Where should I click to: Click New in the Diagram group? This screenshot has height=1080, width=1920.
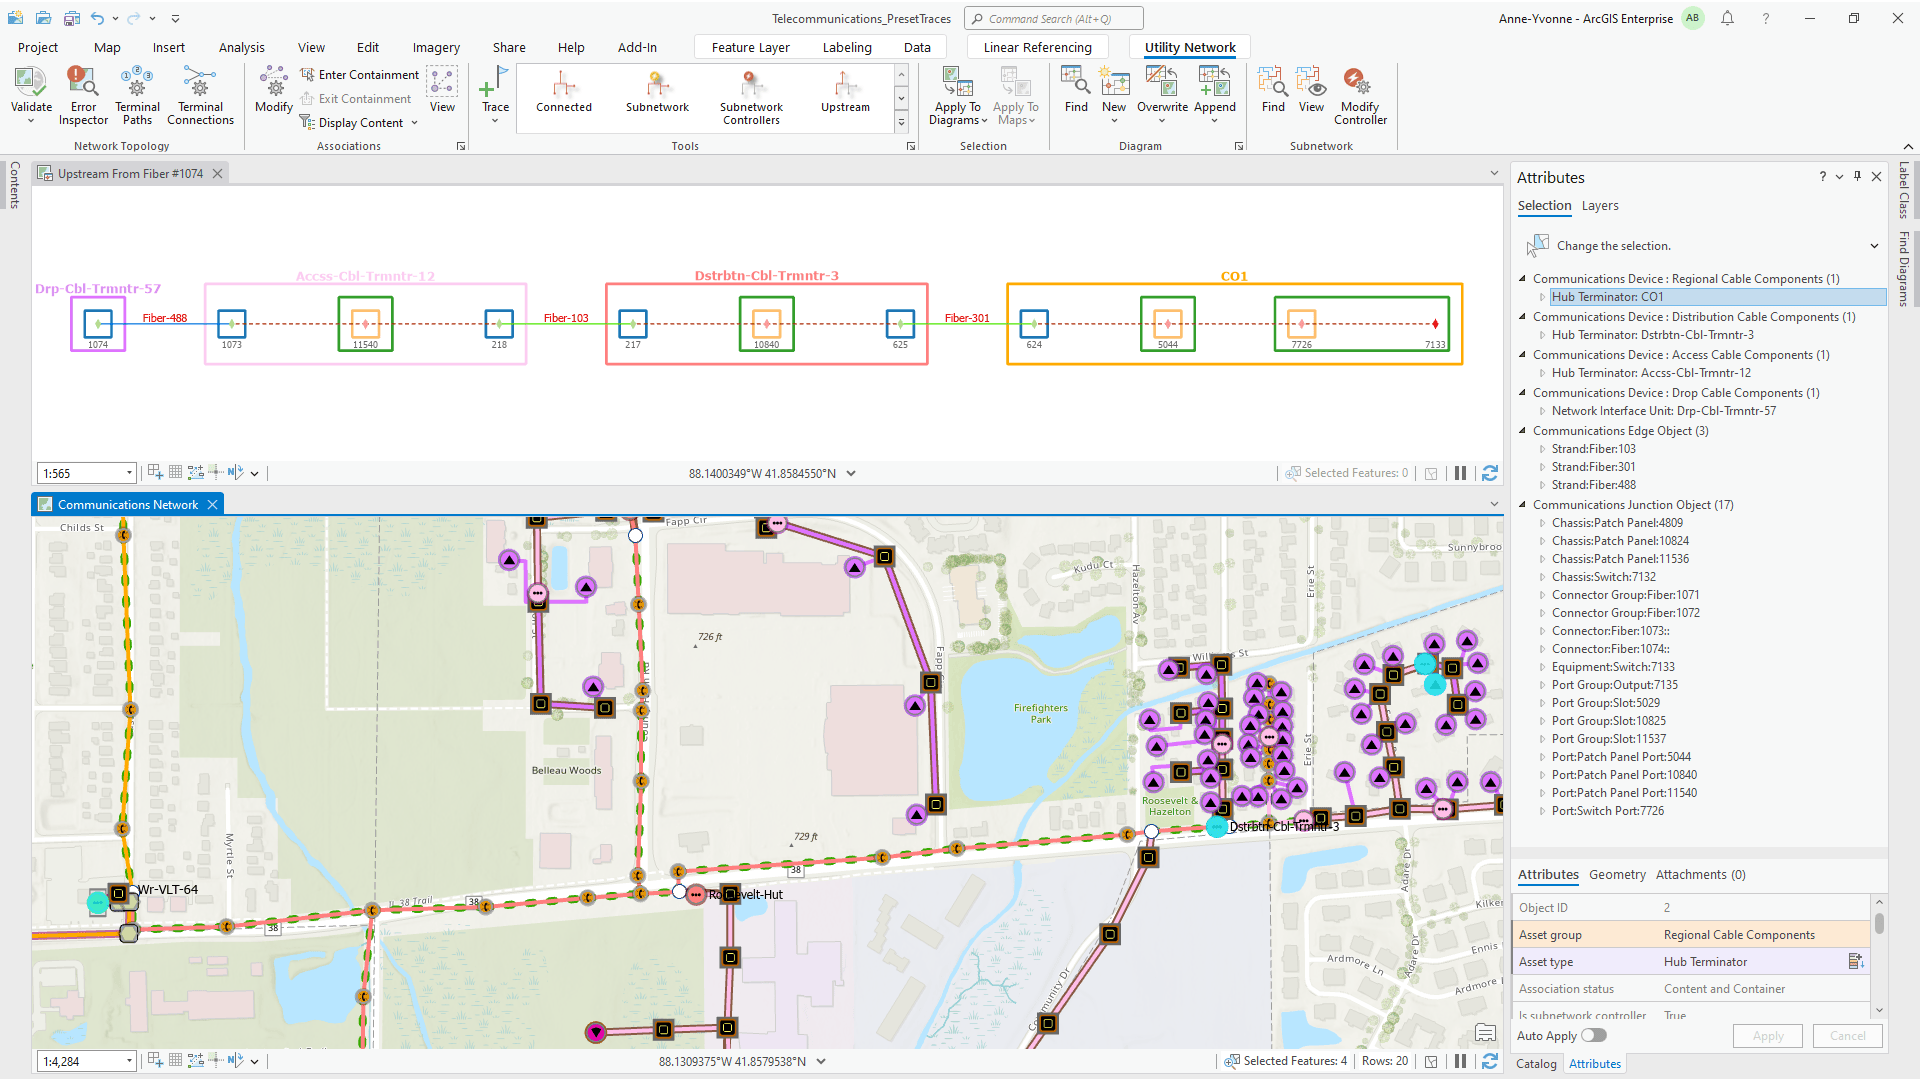click(x=1114, y=95)
